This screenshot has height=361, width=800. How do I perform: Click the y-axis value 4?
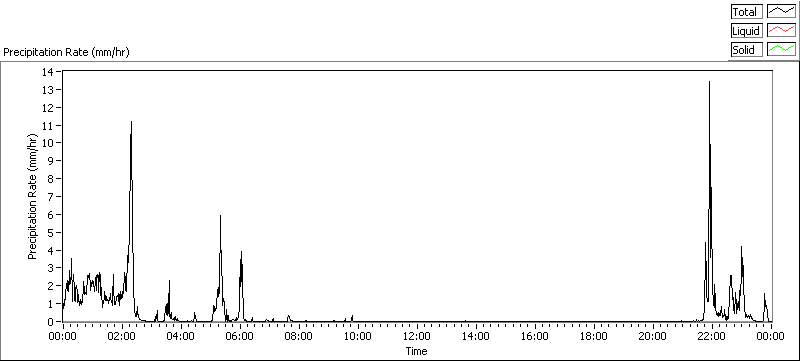(52, 250)
